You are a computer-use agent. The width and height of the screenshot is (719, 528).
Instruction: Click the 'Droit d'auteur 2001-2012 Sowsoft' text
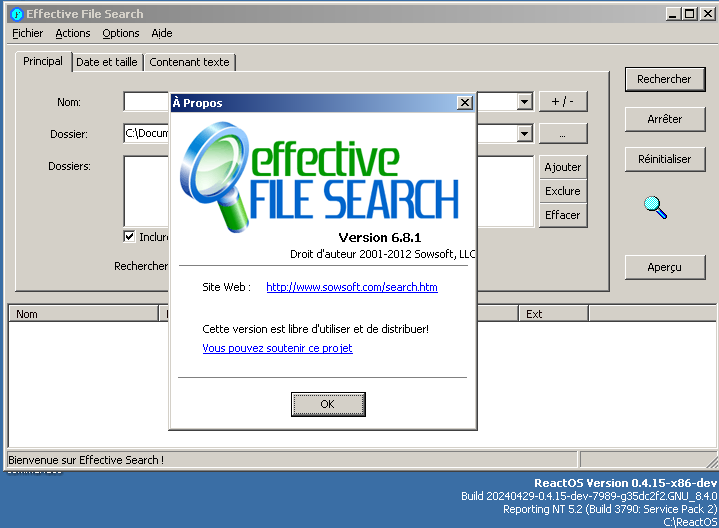point(382,254)
